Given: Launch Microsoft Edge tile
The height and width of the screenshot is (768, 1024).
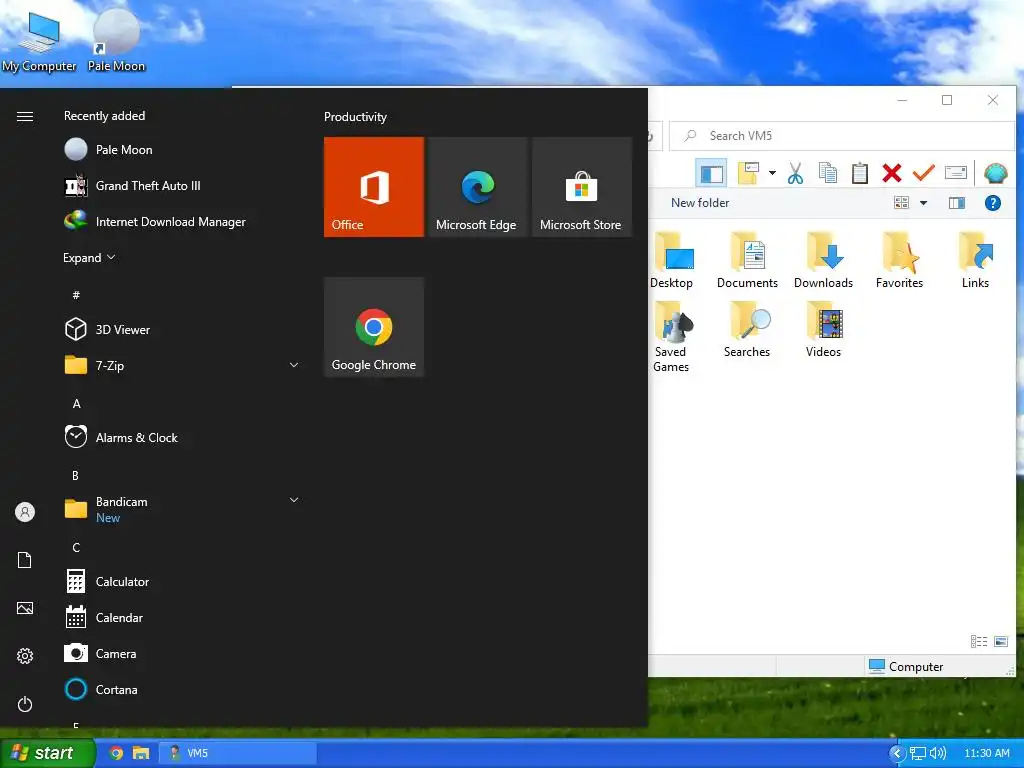Looking at the screenshot, I should tap(477, 187).
